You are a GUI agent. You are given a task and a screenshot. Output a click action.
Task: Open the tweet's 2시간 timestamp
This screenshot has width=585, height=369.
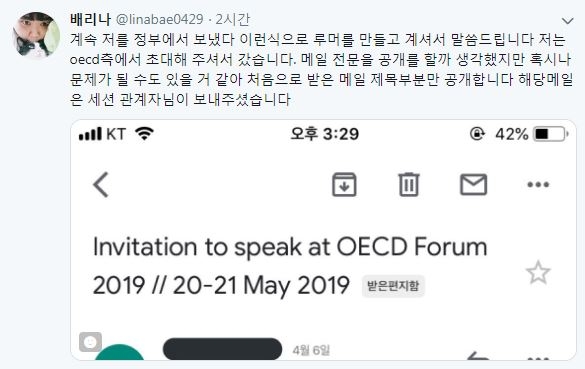point(232,19)
